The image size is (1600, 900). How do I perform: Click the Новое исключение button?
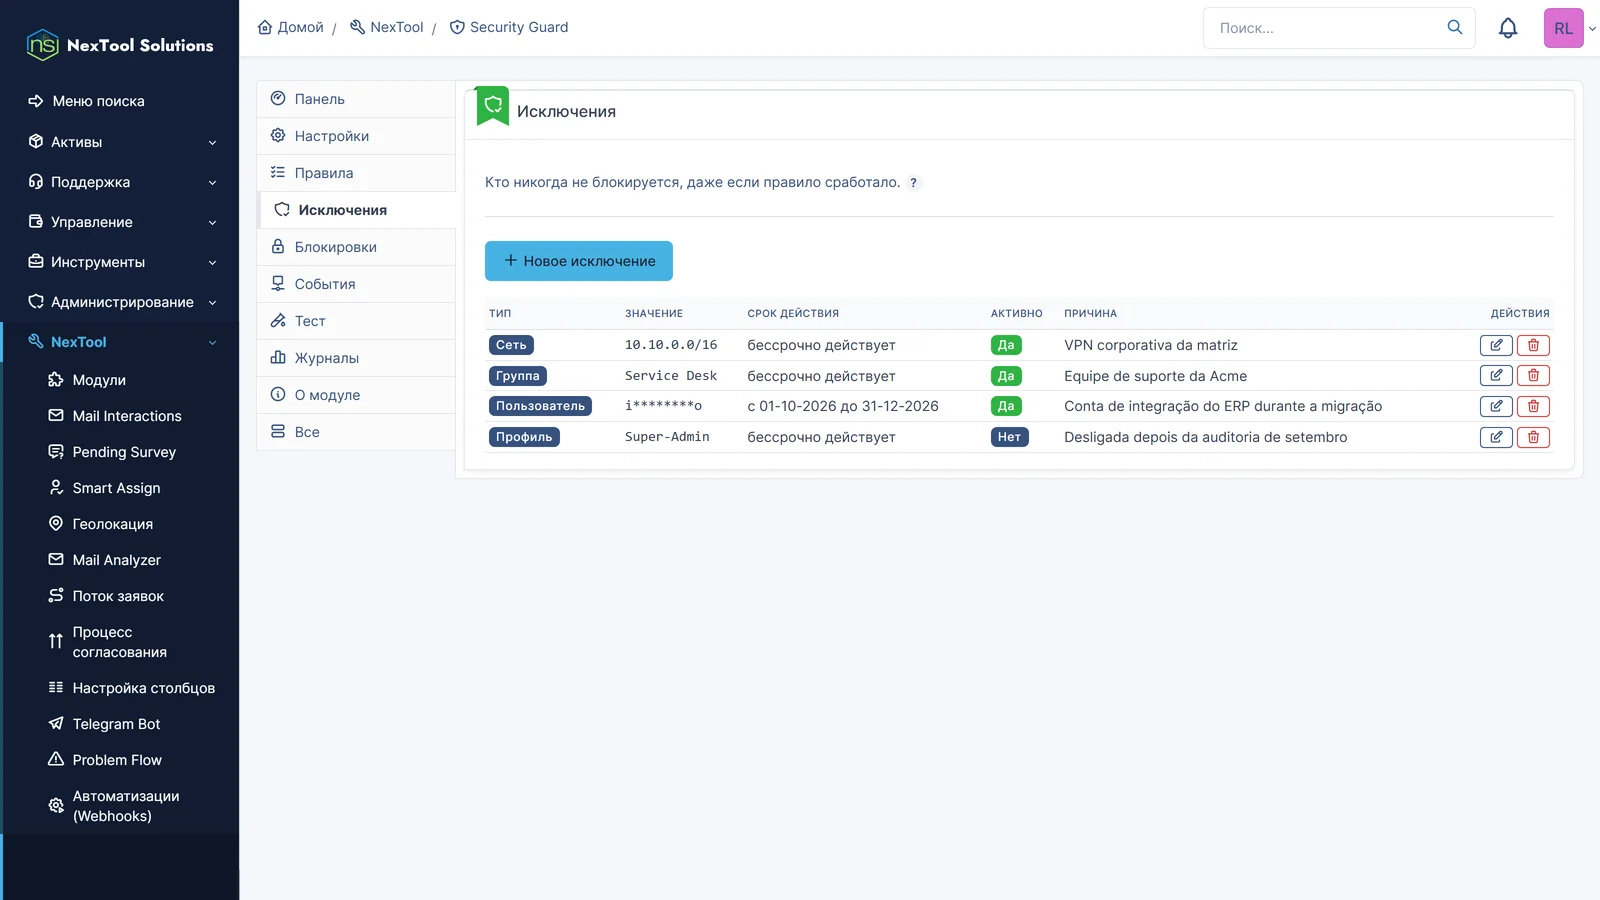pyautogui.click(x=579, y=261)
